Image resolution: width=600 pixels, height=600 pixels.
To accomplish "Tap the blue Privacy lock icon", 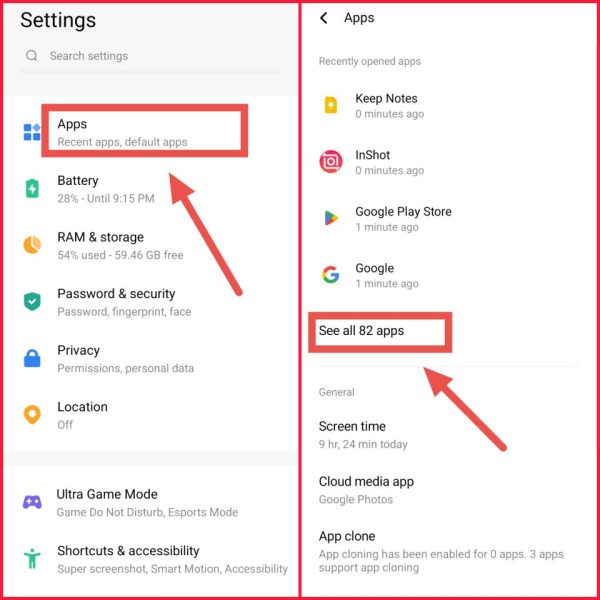I will point(32,358).
